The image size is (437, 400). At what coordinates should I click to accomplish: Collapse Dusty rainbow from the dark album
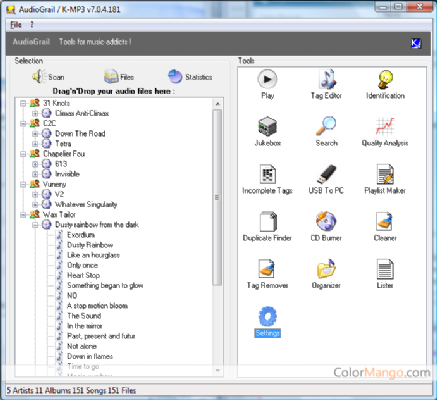[x=35, y=225]
